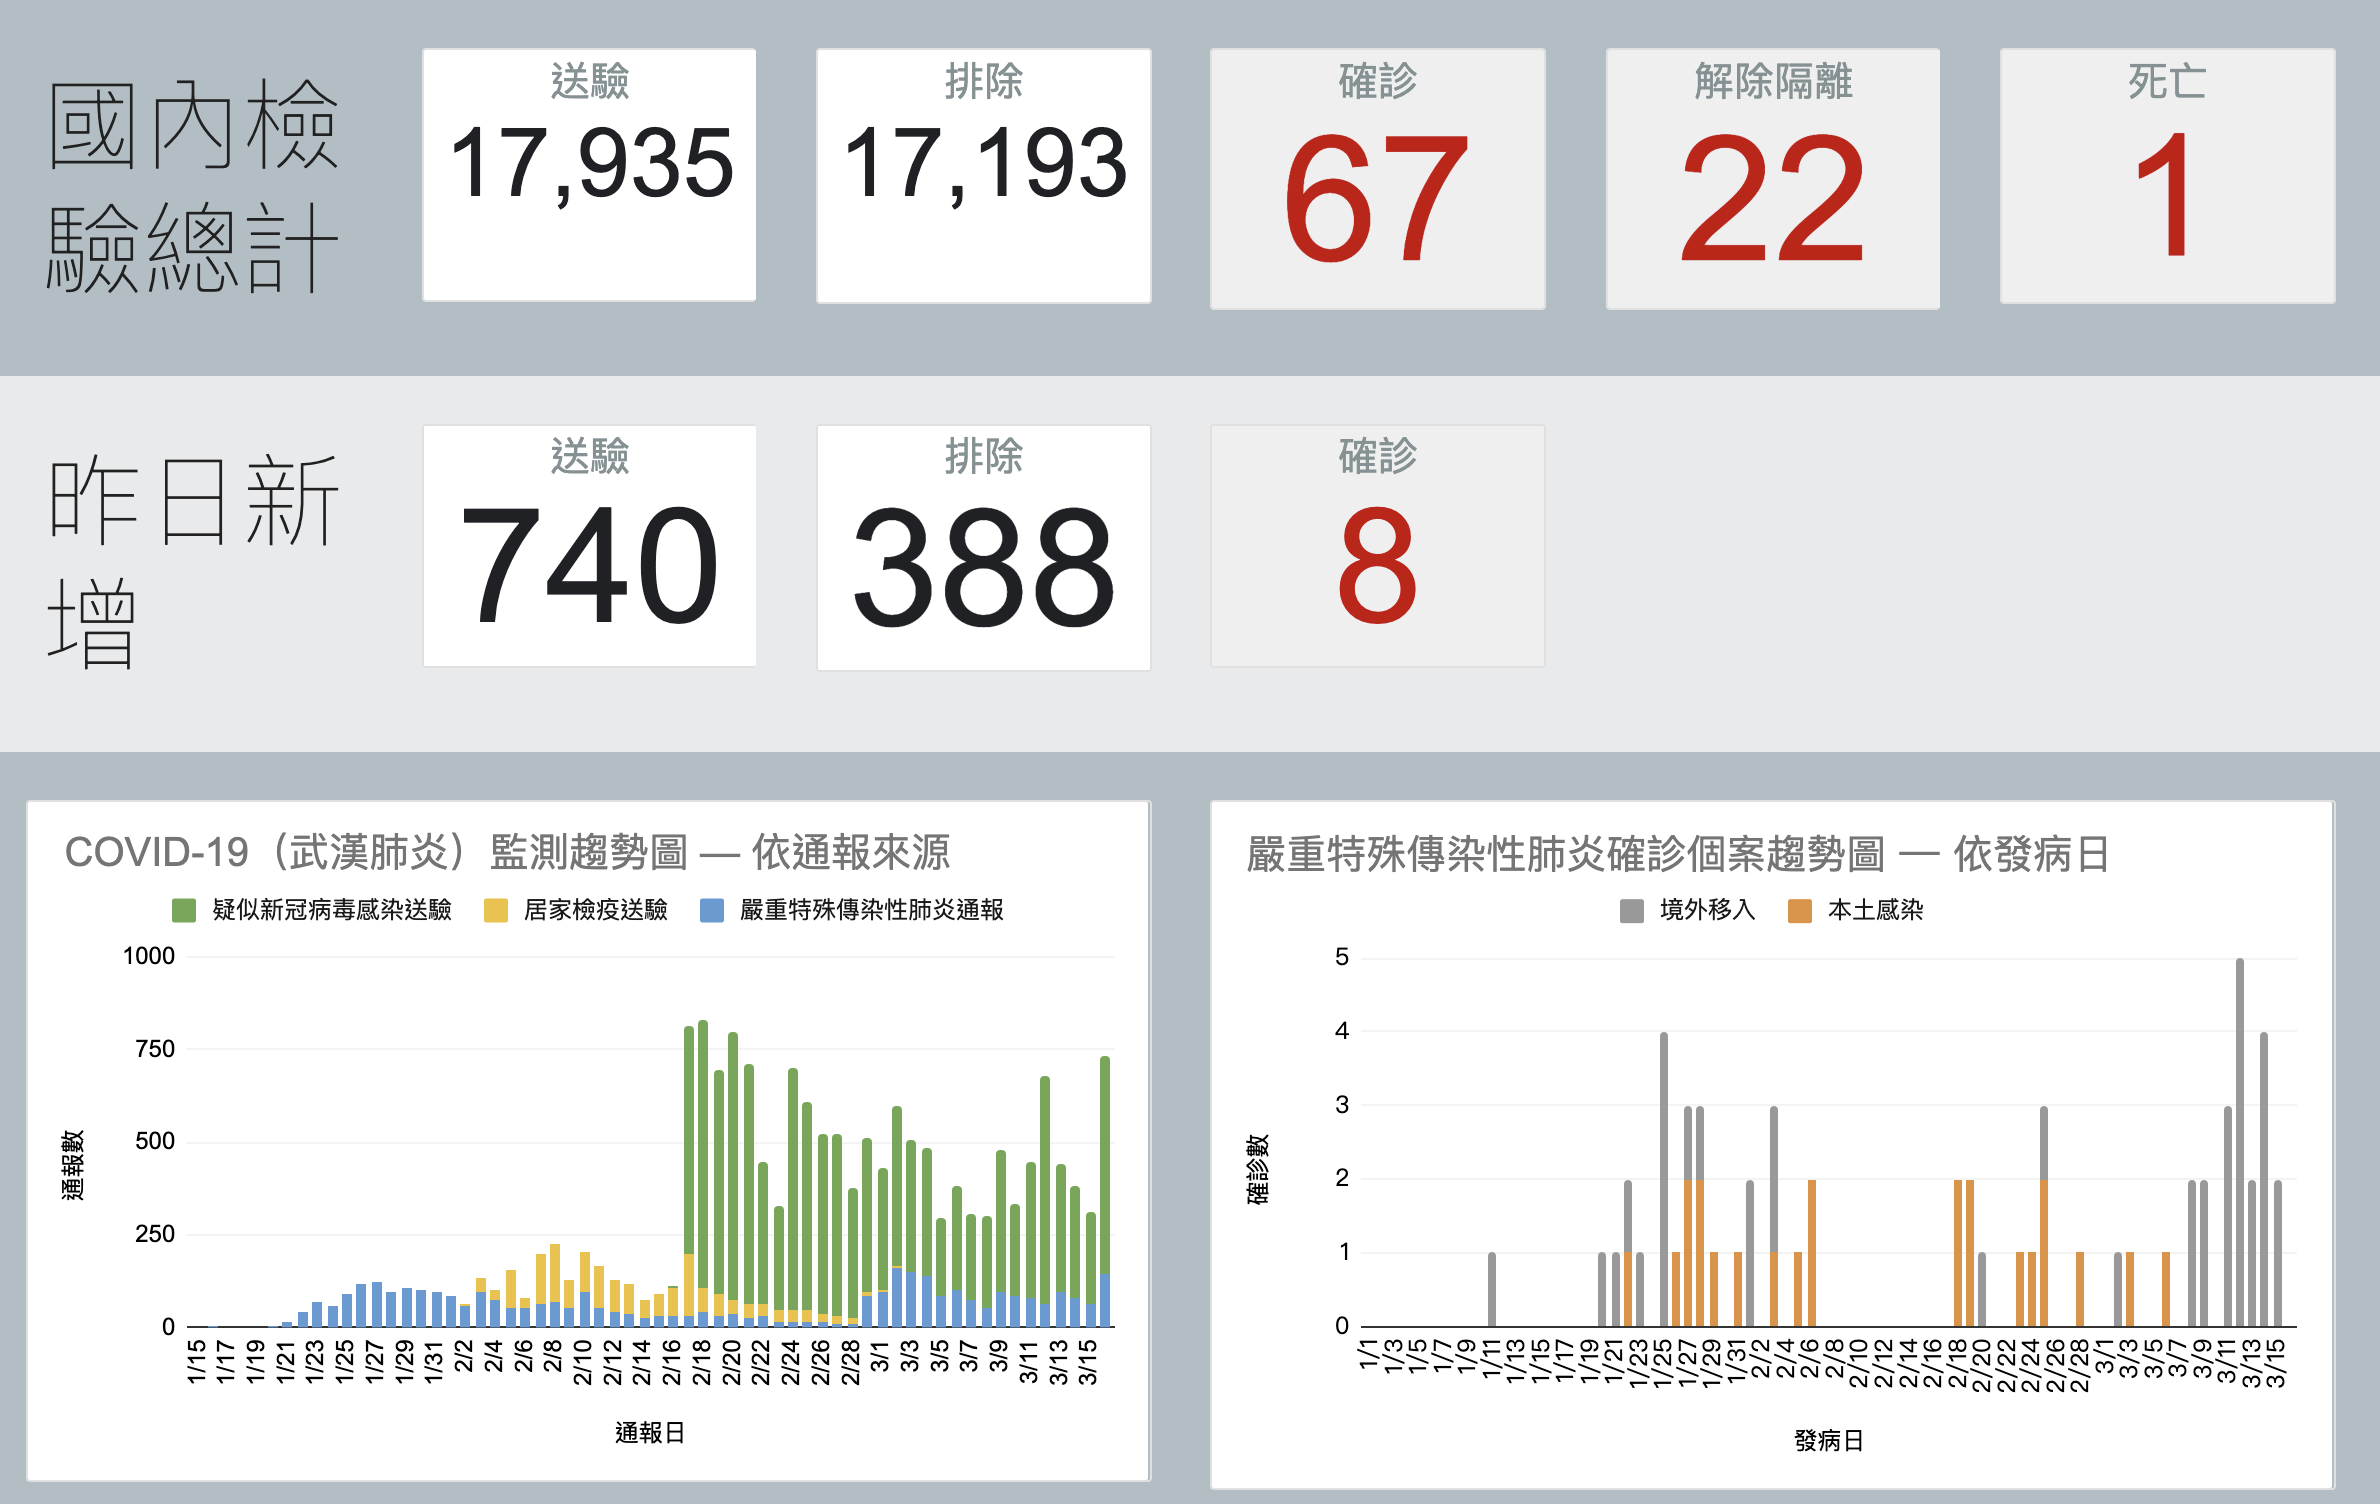2380x1504 pixels.
Task: Open the total 確診 67 card
Action: 1377,179
